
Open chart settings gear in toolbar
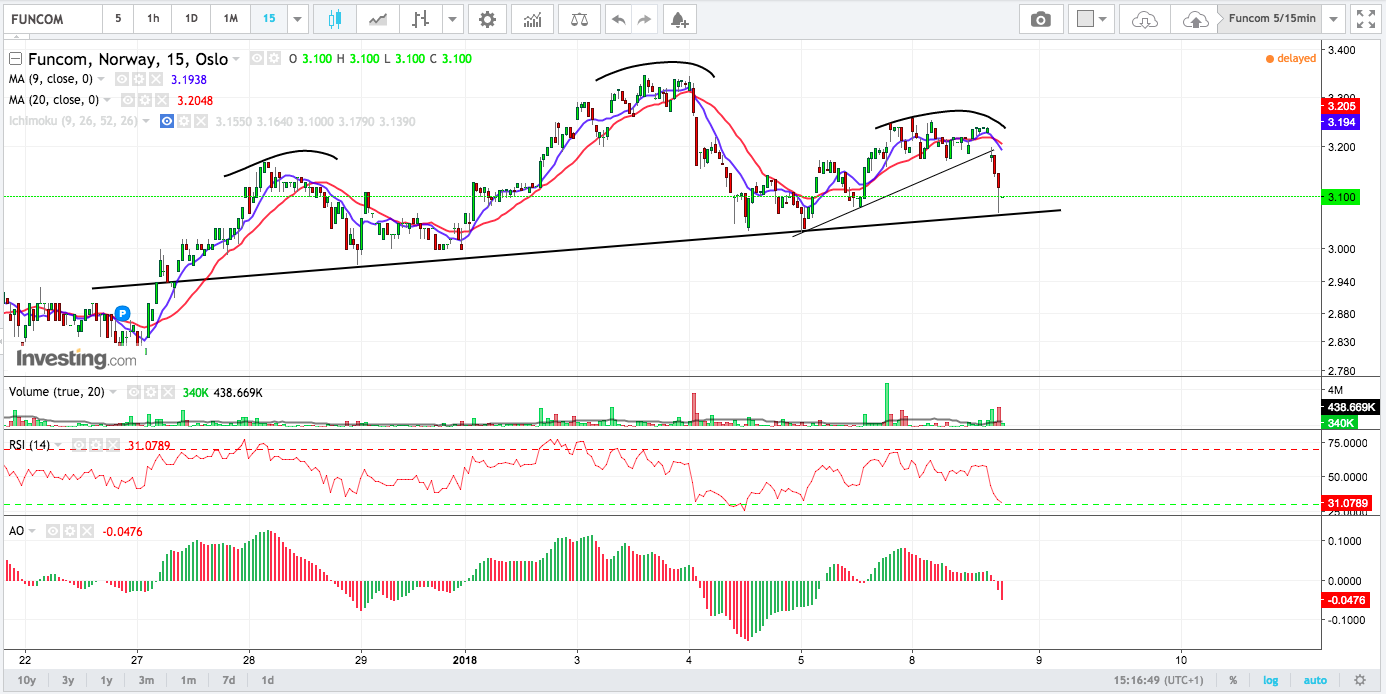487,19
